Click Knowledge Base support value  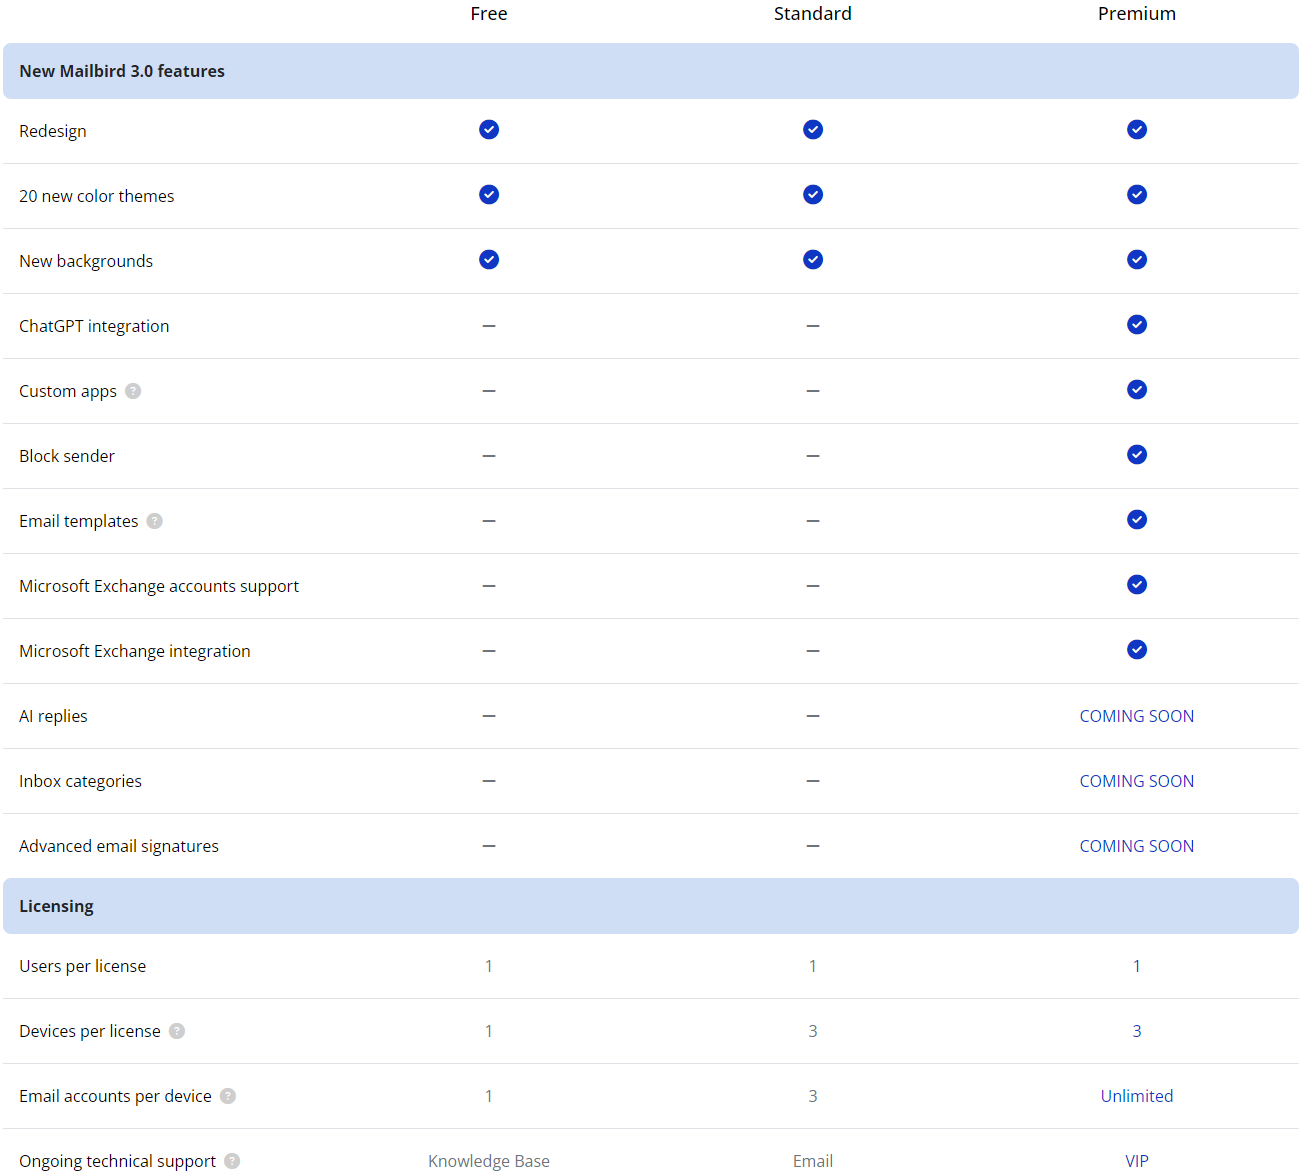[x=489, y=1161]
